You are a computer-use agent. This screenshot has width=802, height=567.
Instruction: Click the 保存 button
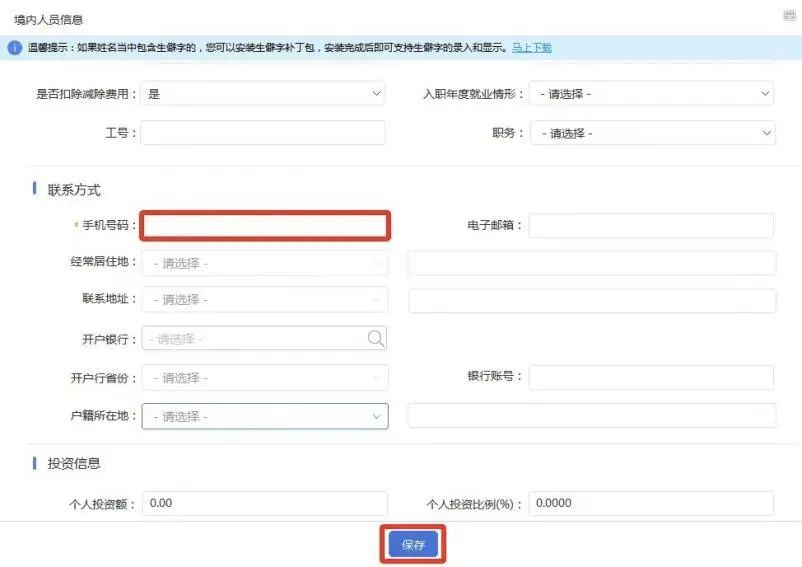pos(413,544)
